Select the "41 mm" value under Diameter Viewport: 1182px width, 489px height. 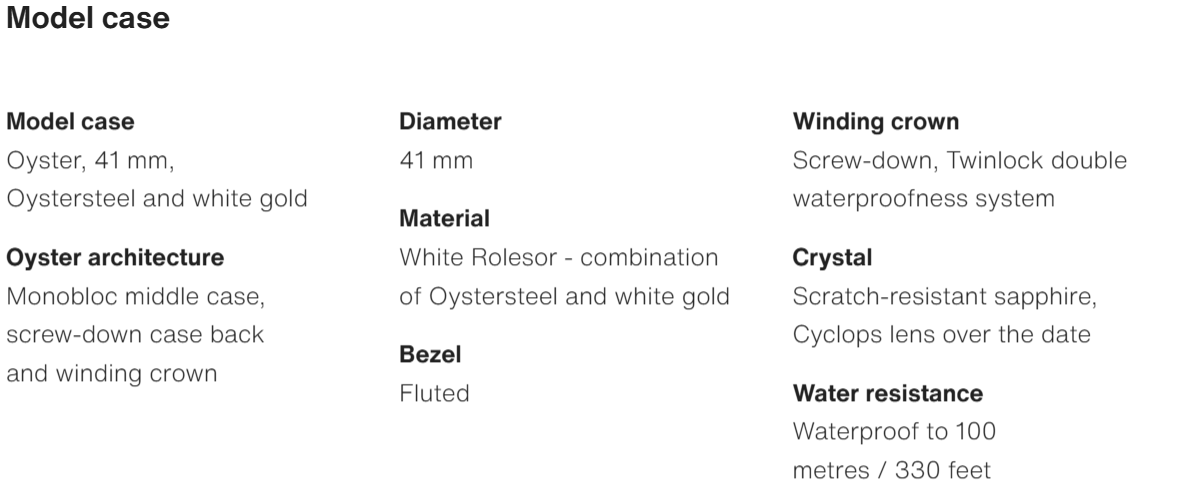436,160
